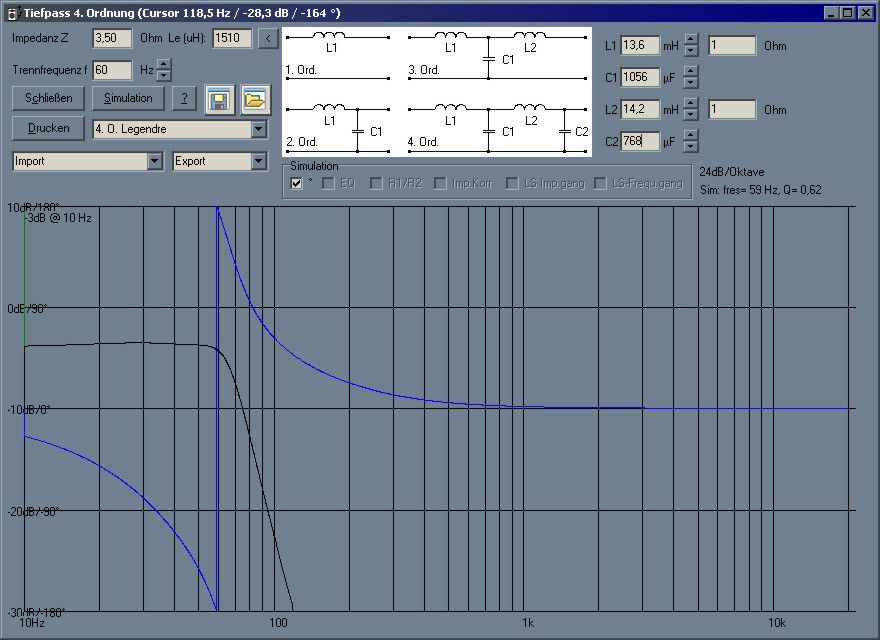Toggle the checked simulation checkbox
This screenshot has width=880, height=640.
pyautogui.click(x=296, y=184)
